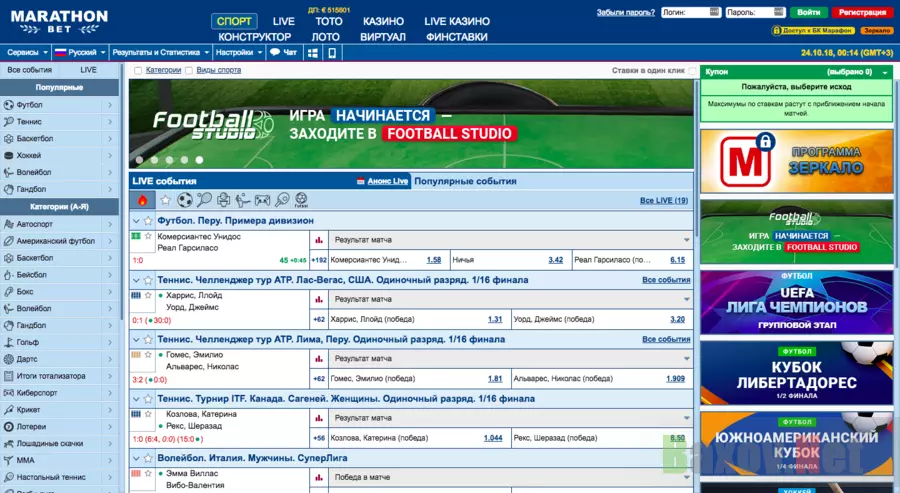Viewport: 900px width, 493px height.
Task: Go to КАЗИНО section
Action: (383, 21)
